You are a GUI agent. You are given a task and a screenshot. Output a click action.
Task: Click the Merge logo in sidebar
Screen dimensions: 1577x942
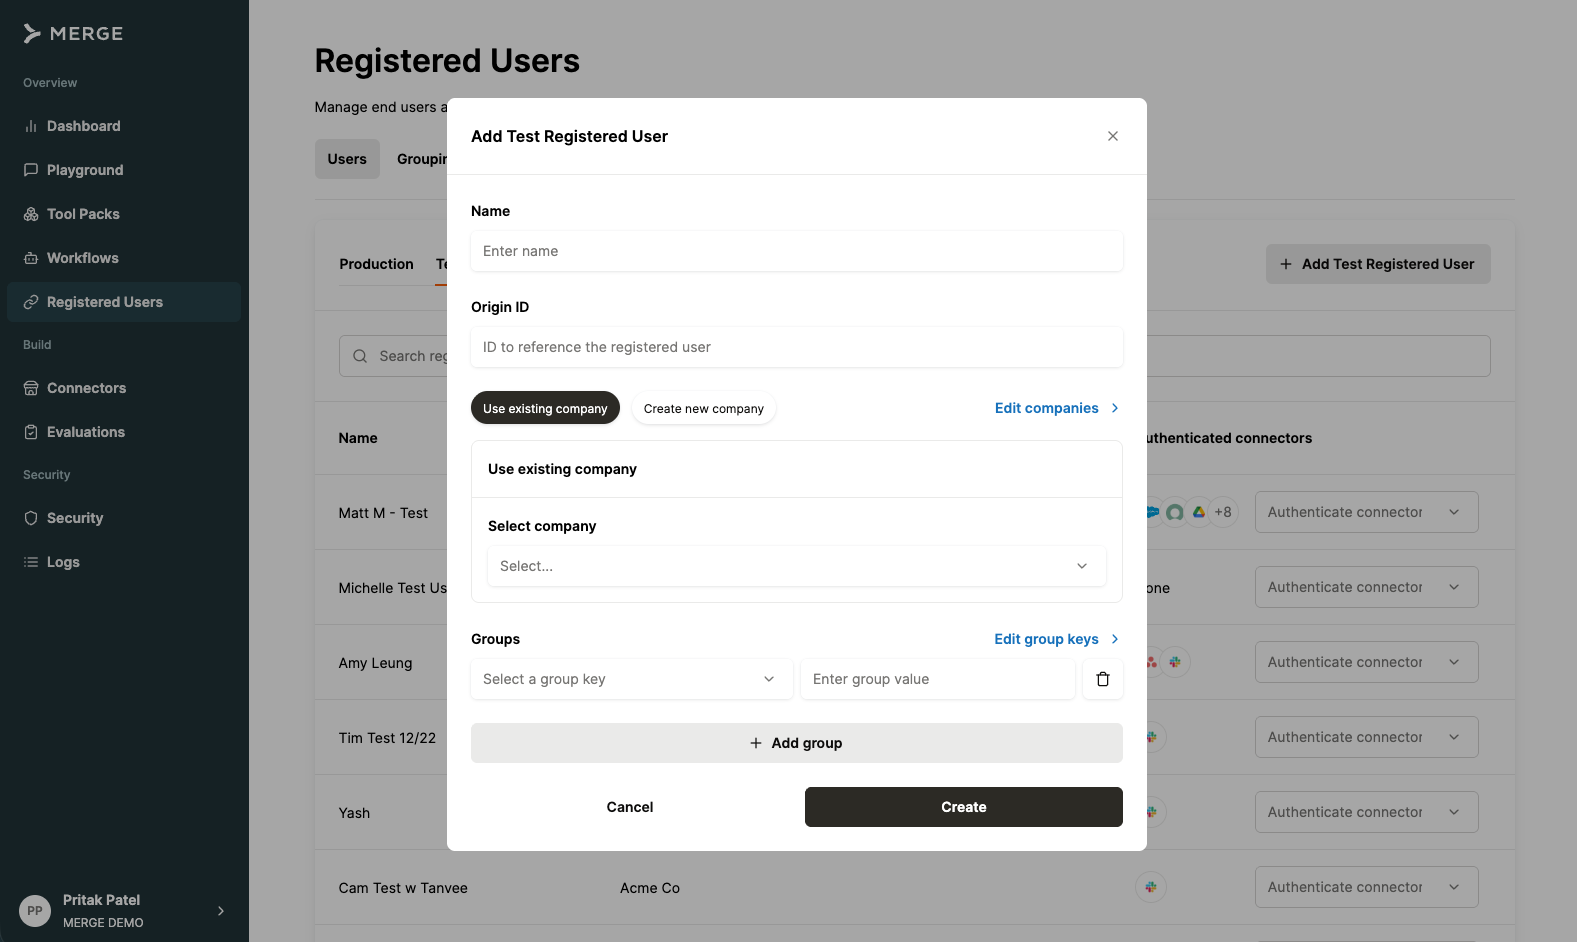[73, 33]
